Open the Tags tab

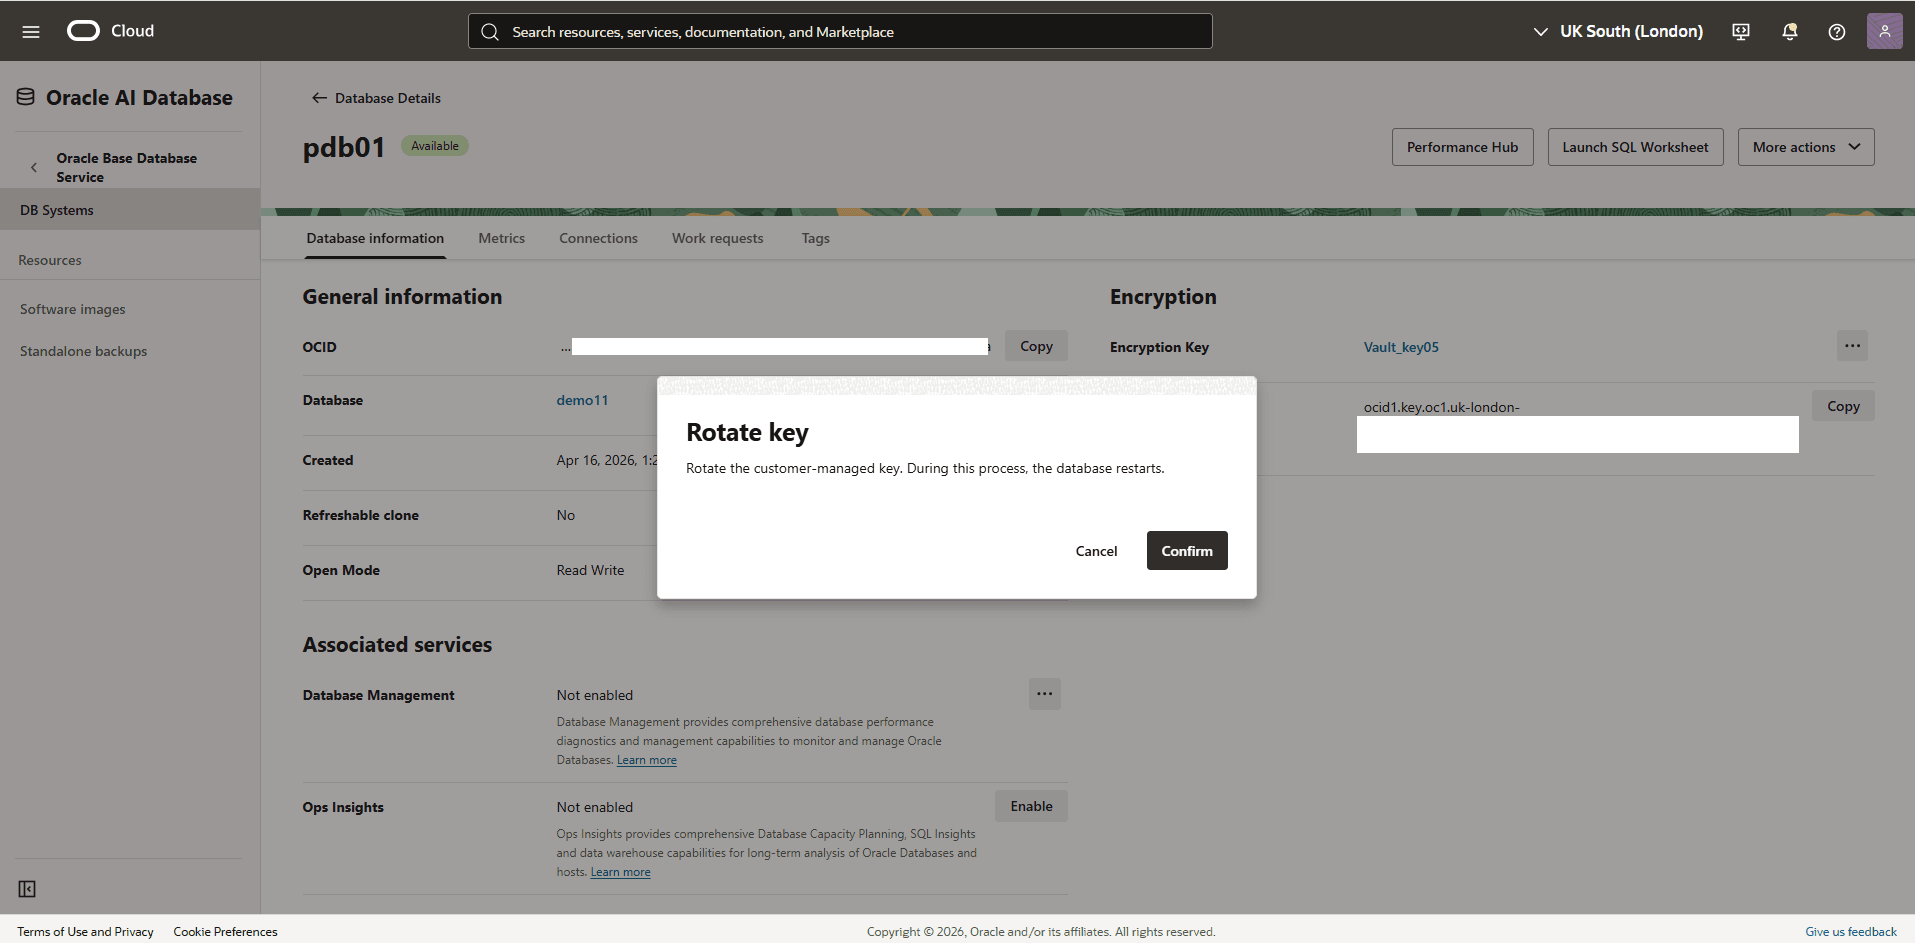pos(815,238)
